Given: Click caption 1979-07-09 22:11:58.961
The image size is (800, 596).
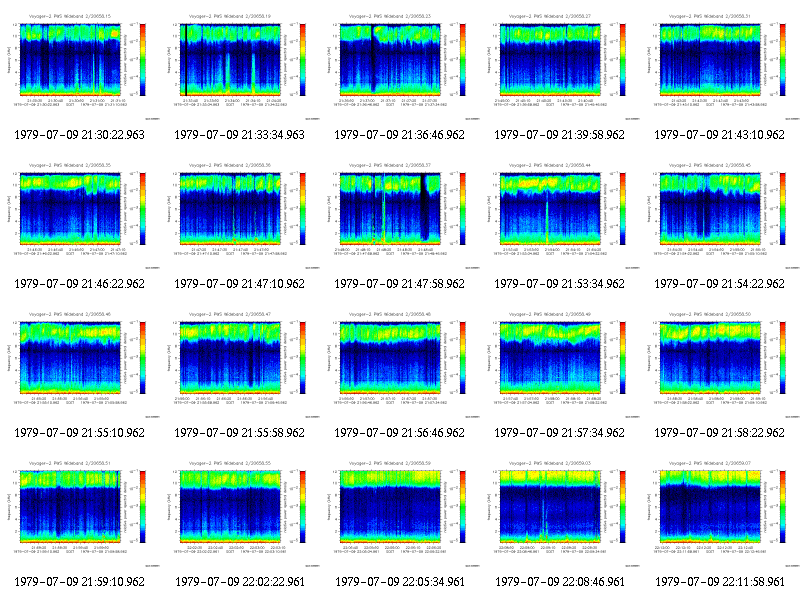Looking at the screenshot, I should [x=719, y=582].
